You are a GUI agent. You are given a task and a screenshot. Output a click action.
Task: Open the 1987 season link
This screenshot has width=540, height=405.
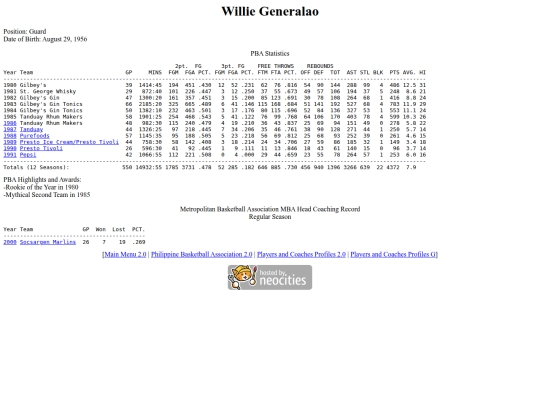tap(10, 129)
